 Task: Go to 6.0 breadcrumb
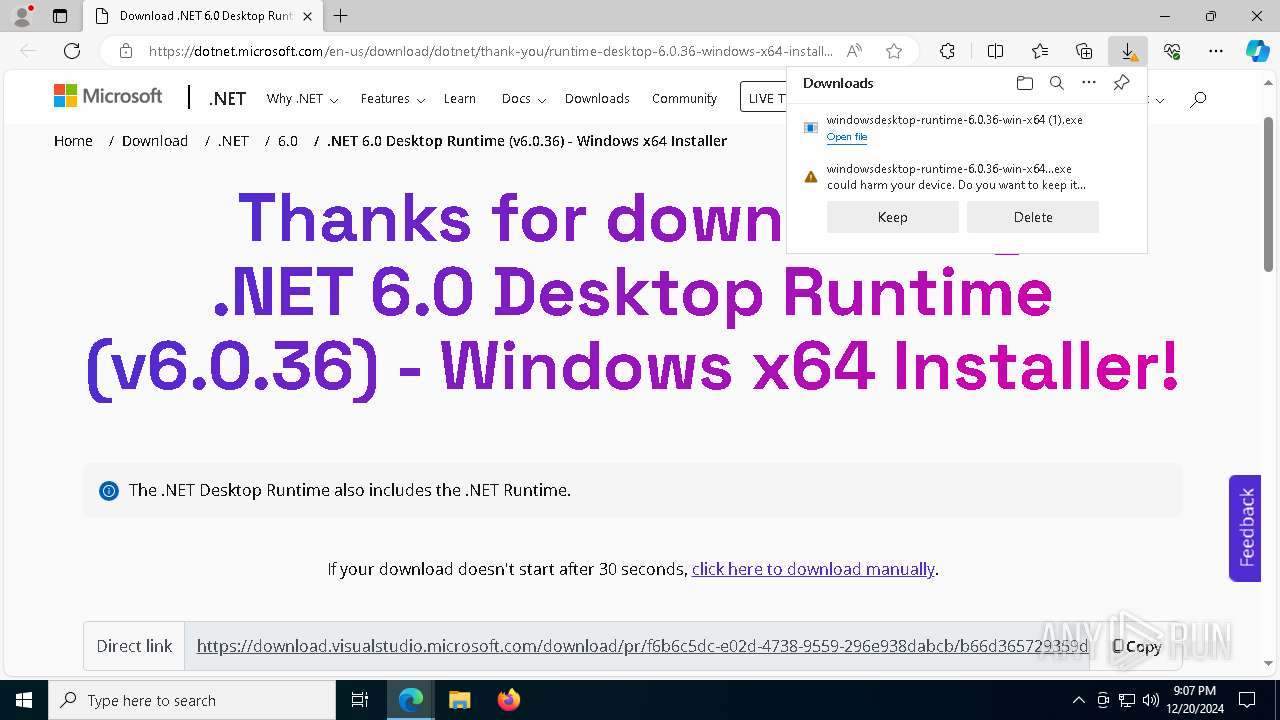288,141
